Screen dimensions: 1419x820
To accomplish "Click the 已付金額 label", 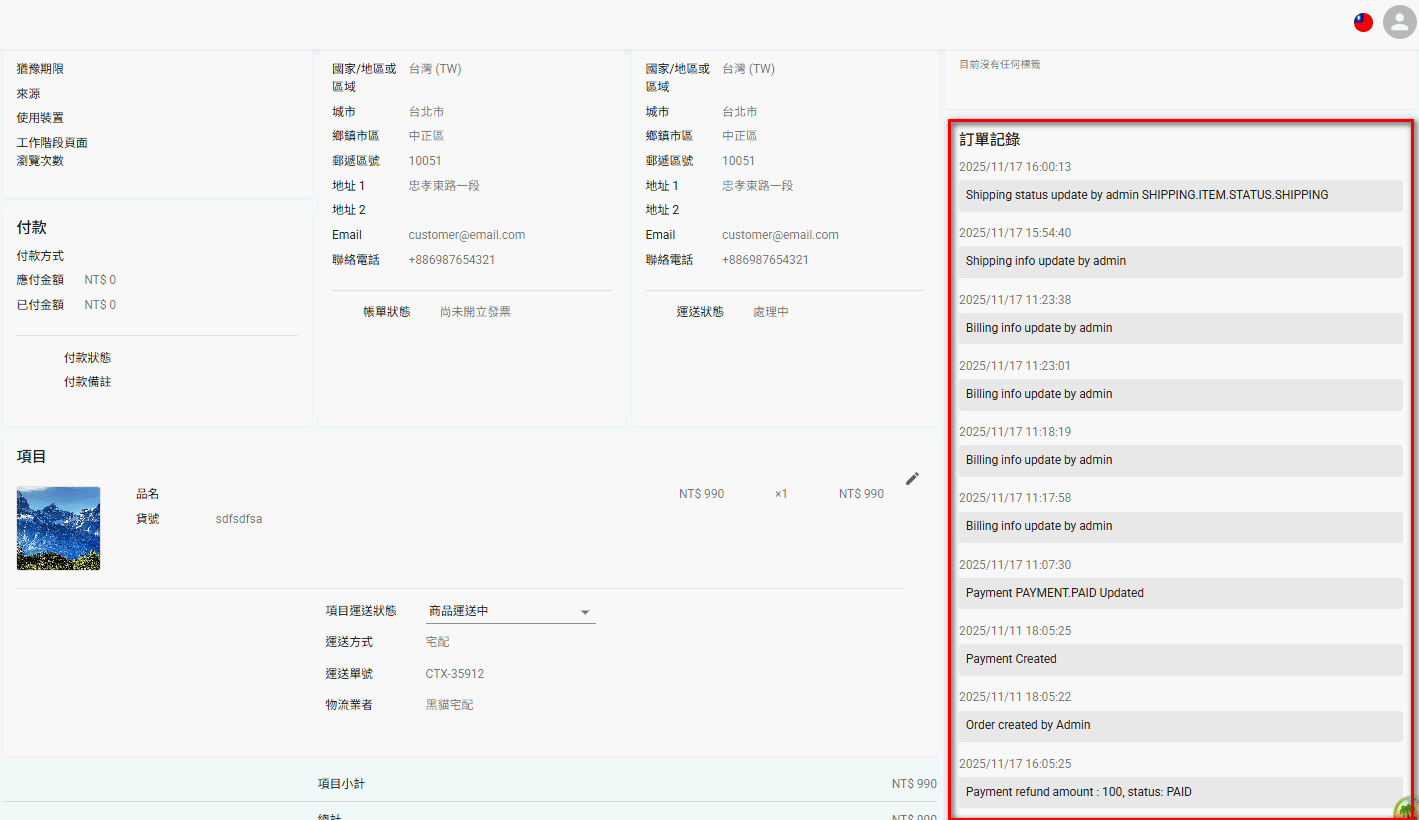I will (x=40, y=305).
